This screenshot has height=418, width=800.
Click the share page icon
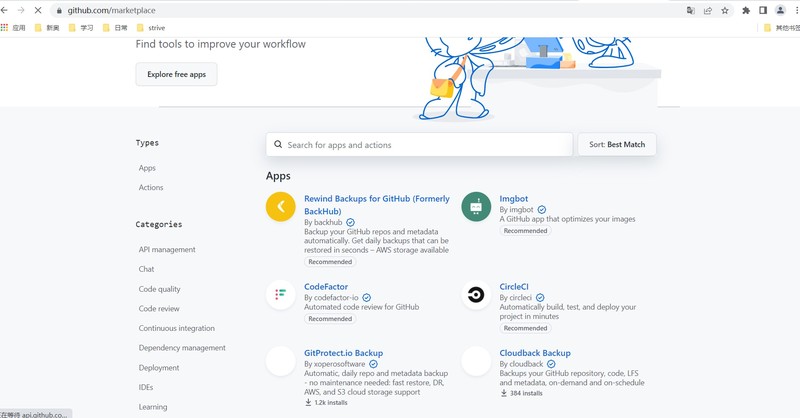708,10
